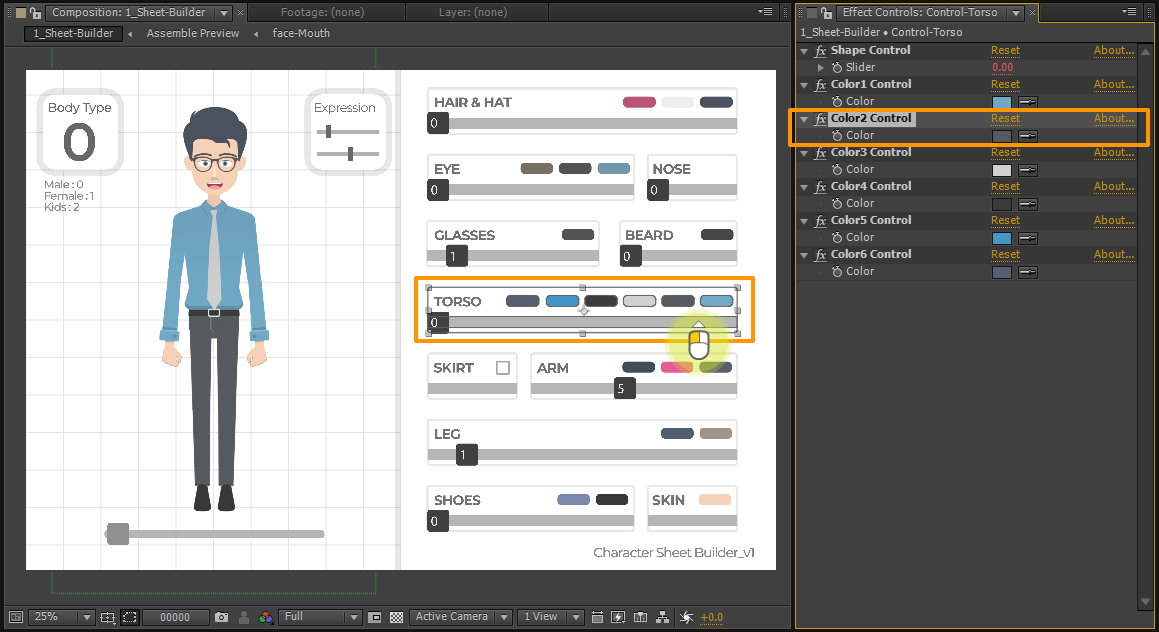Click the Reset Exposure aperture icon

click(686, 617)
